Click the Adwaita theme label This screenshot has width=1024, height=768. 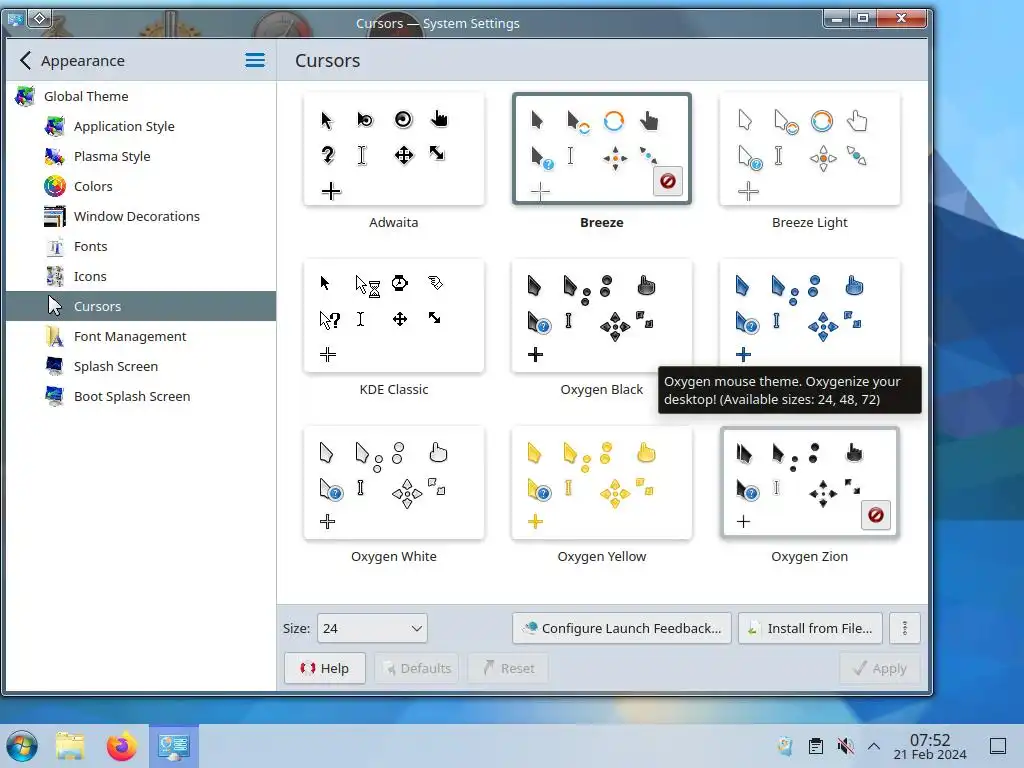tap(394, 223)
